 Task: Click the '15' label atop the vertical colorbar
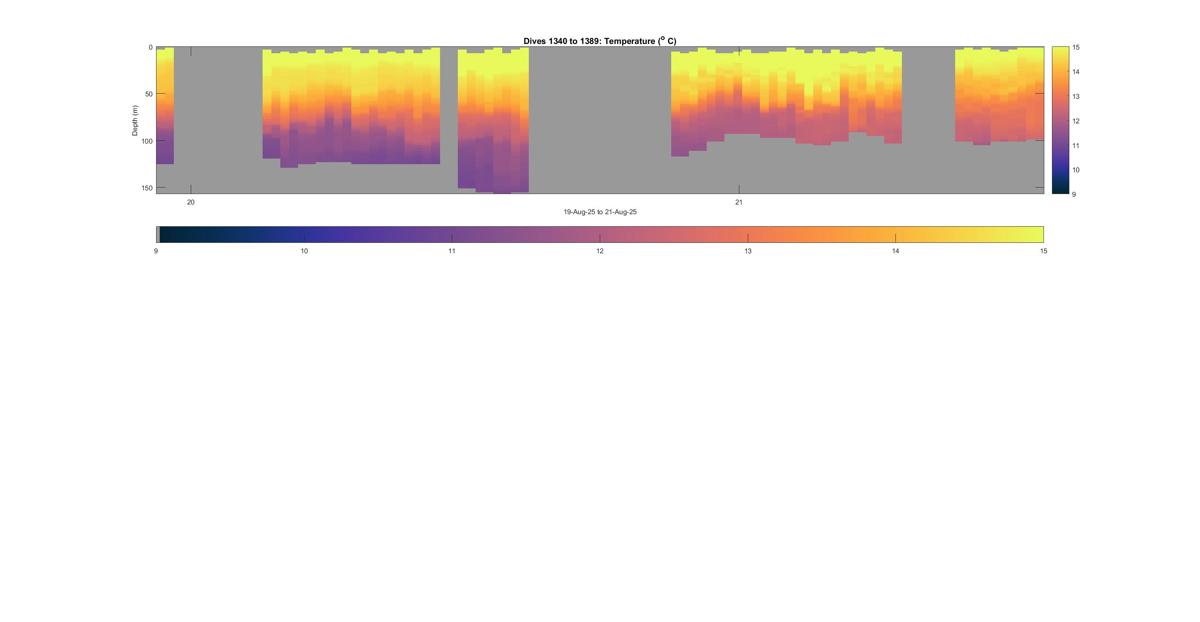click(1074, 48)
